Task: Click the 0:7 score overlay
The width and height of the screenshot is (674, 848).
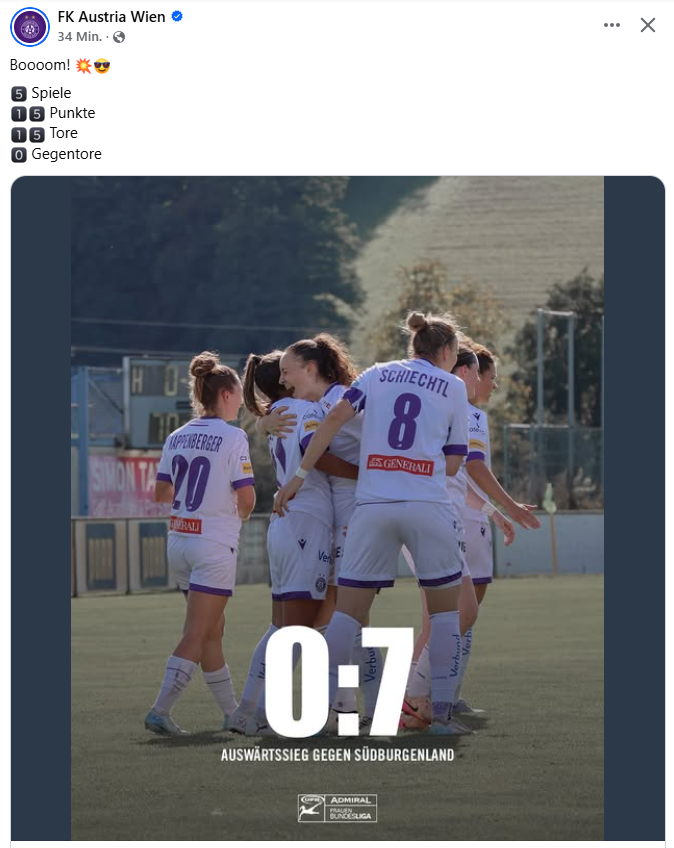Action: tap(339, 681)
